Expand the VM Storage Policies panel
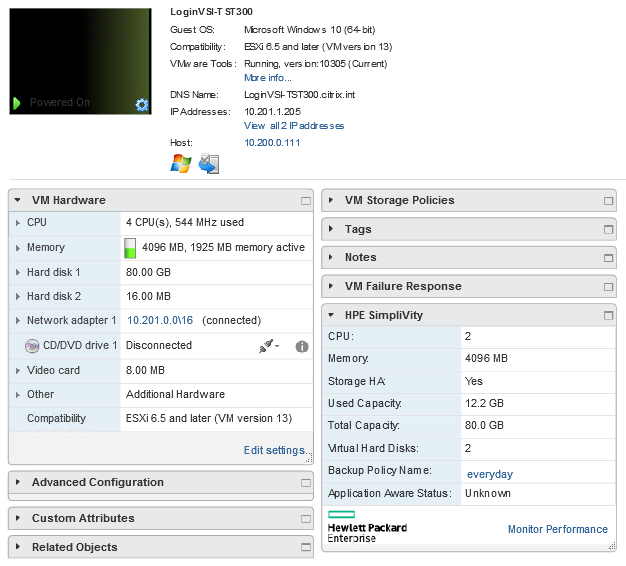The height and width of the screenshot is (566, 626). [x=331, y=201]
